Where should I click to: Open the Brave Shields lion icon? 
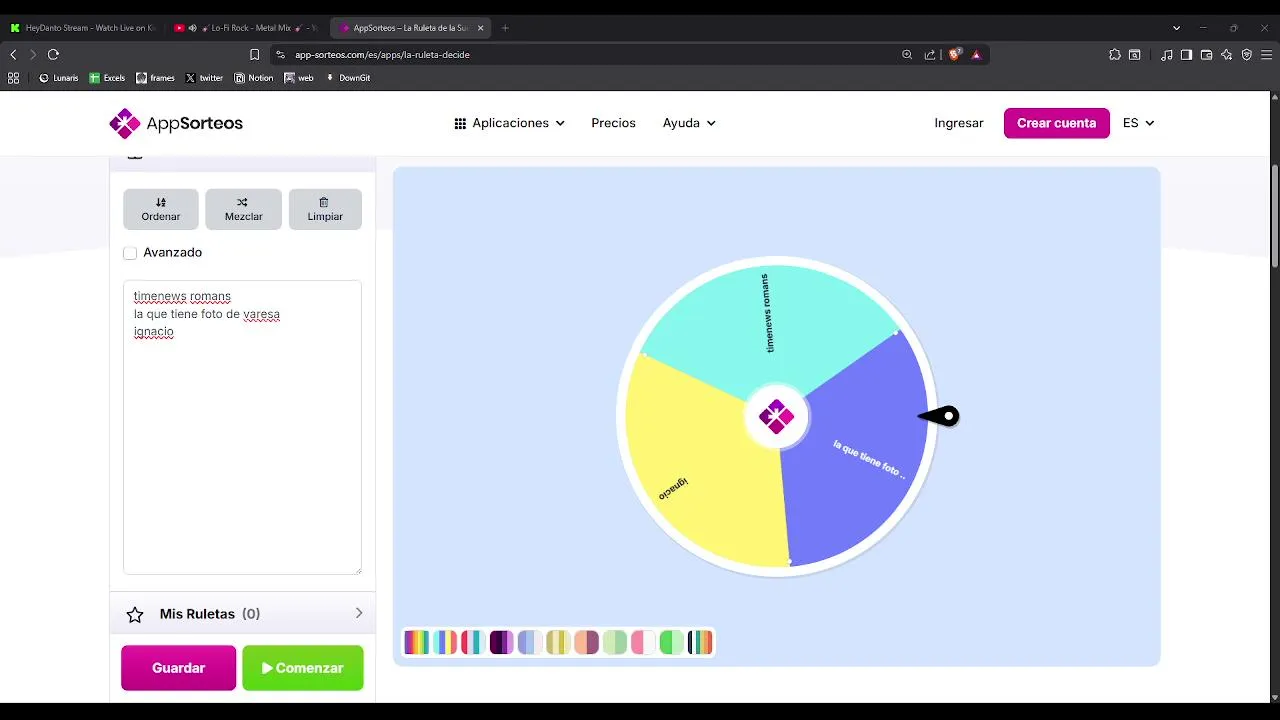[x=954, y=55]
